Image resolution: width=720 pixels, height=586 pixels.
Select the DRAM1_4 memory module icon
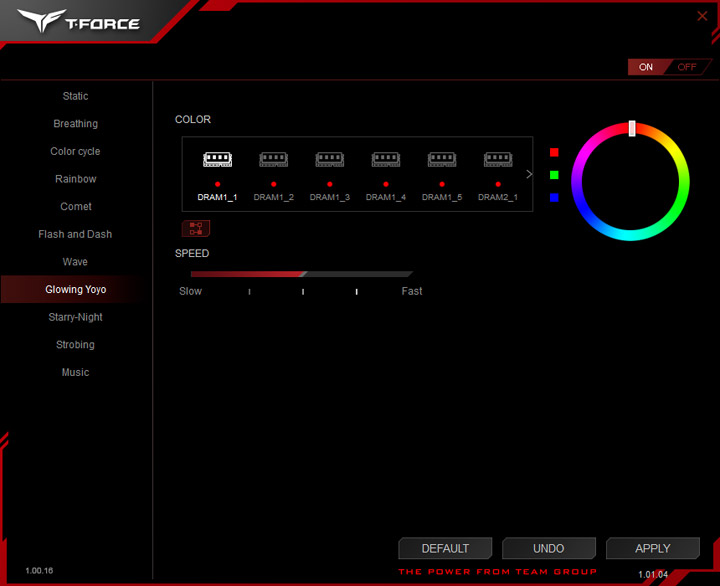[x=385, y=159]
